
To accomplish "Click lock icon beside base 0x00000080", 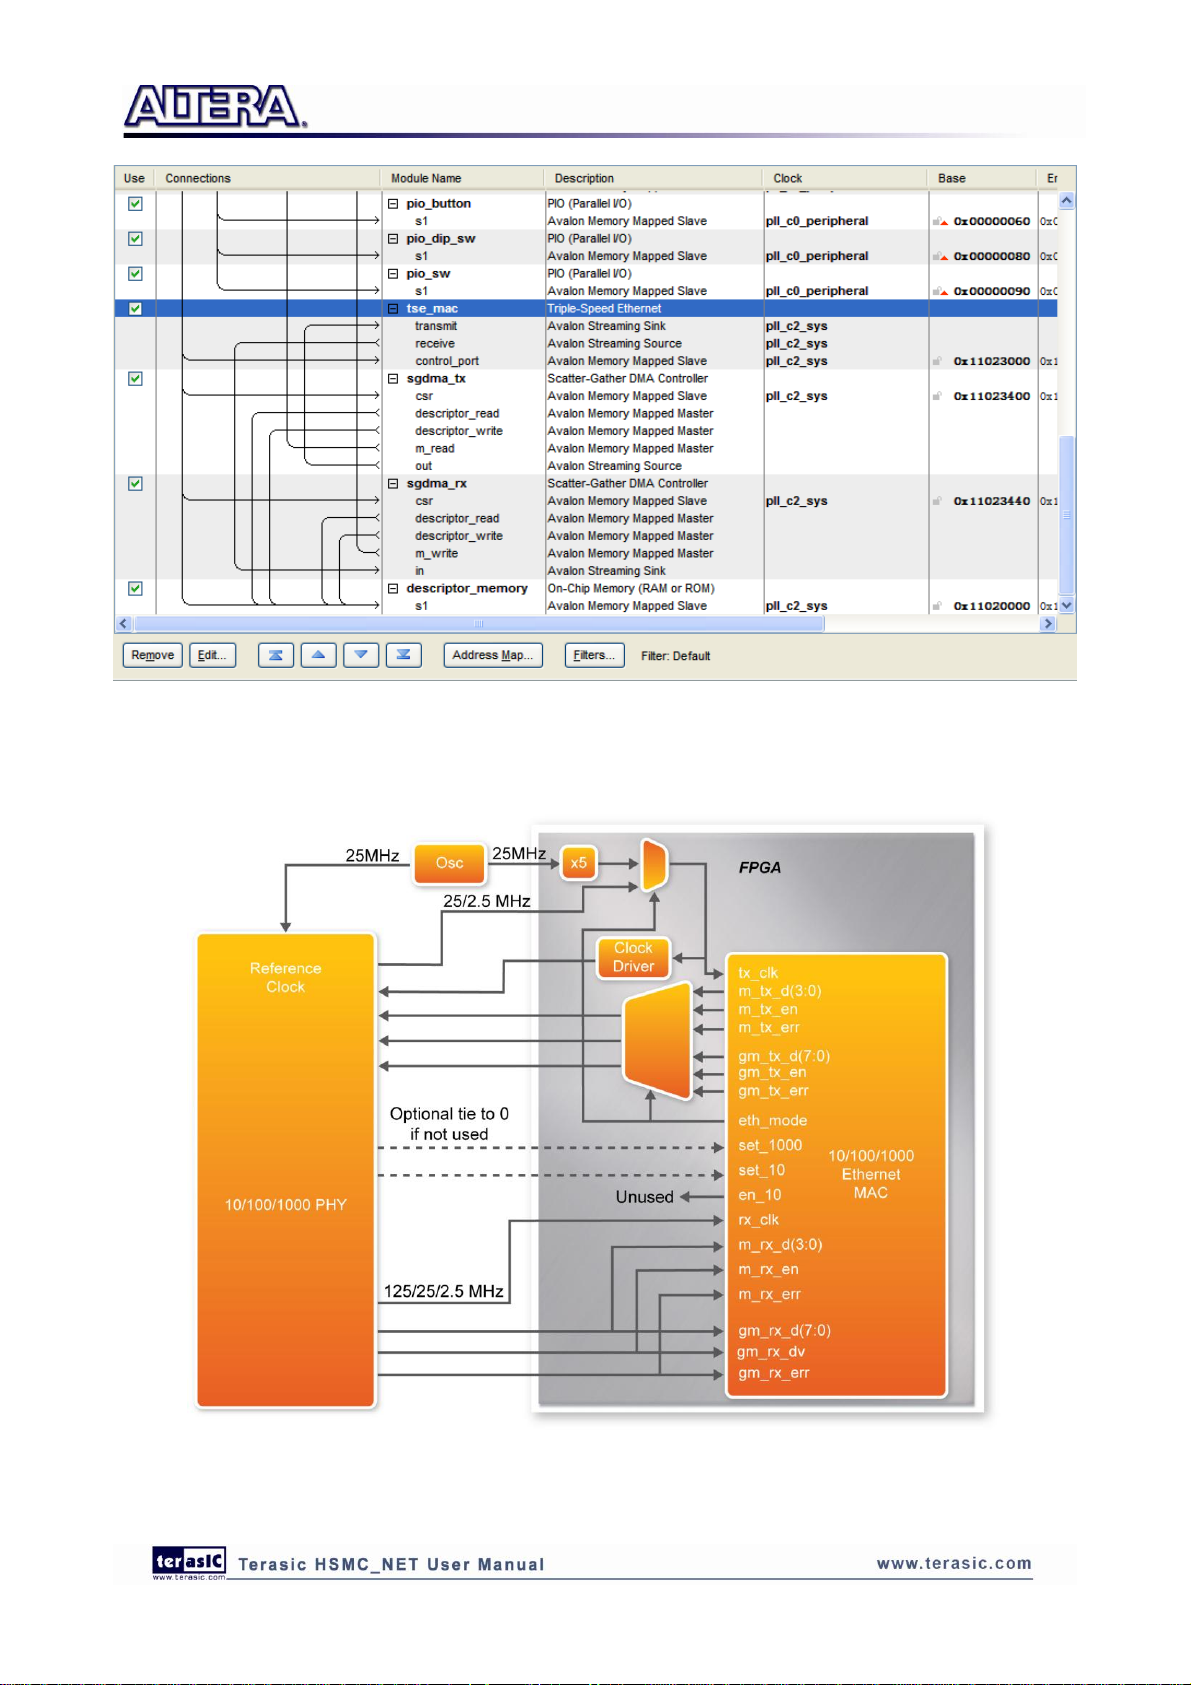I will point(940,256).
